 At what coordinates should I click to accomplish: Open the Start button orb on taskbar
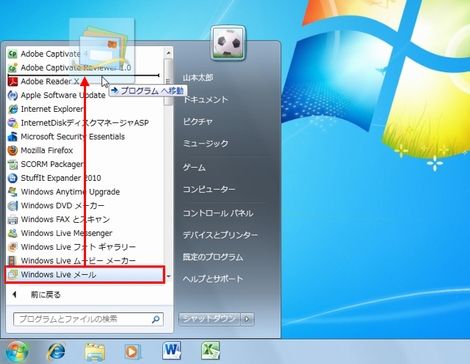[x=16, y=352]
